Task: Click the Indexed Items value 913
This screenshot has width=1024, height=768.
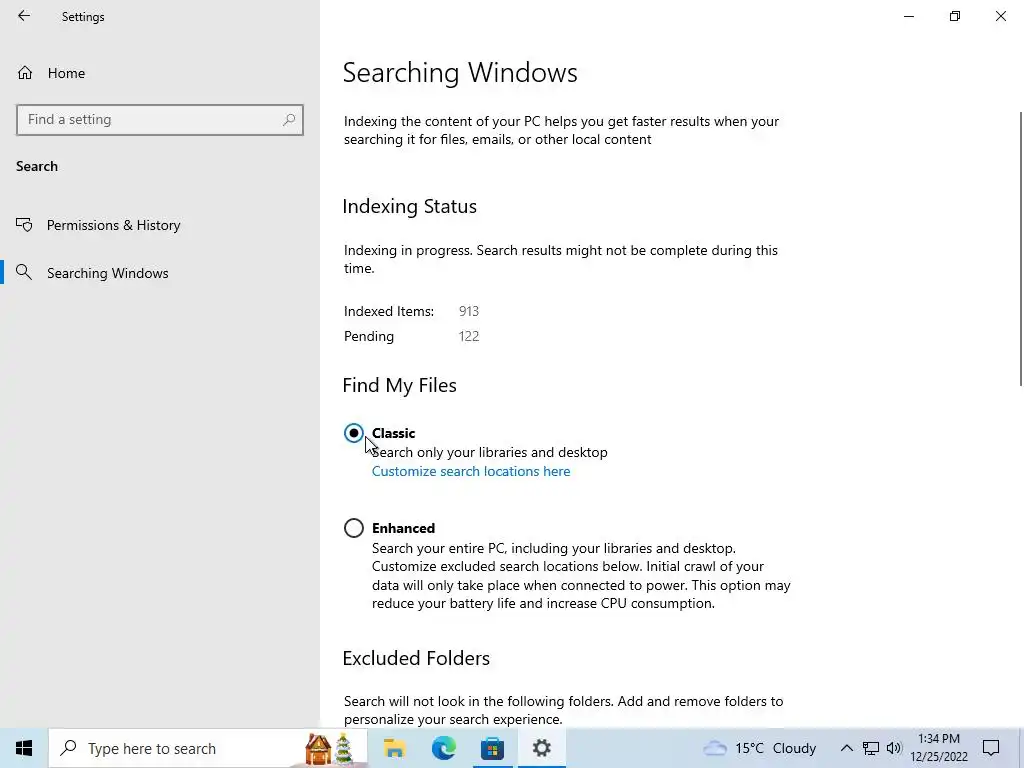Action: (469, 312)
